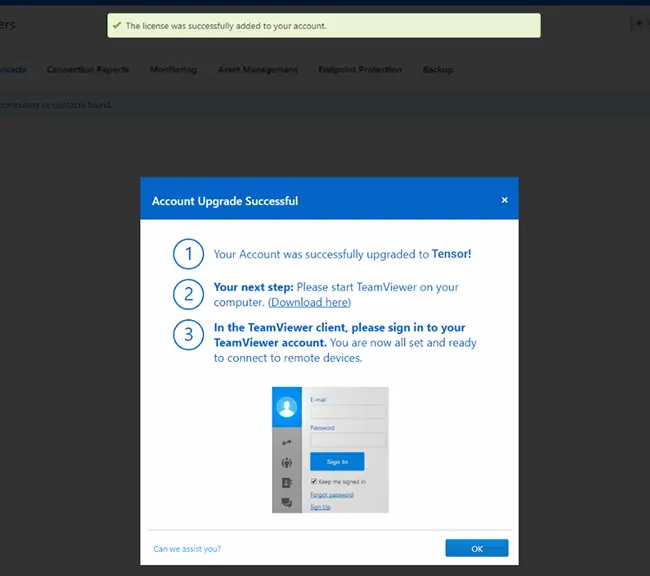650x576 pixels.
Task: Click the Tensor! bold text
Action: coord(451,253)
